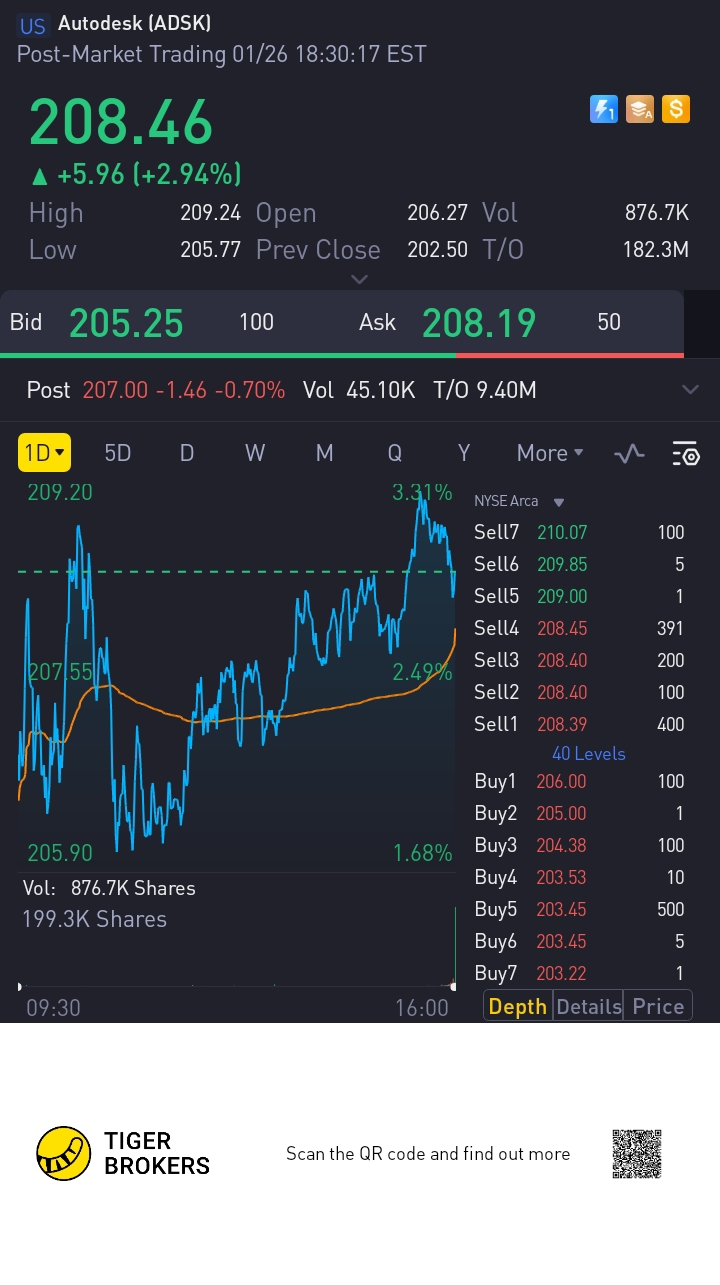
Task: Tap the Post-Market Trading timestamp
Action: [x=222, y=54]
